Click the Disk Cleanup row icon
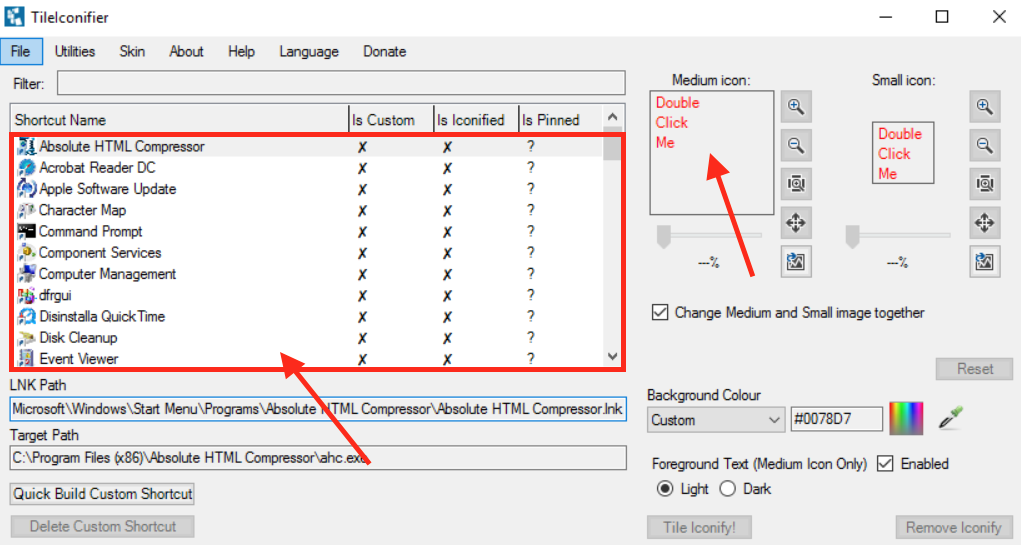 click(x=26, y=338)
